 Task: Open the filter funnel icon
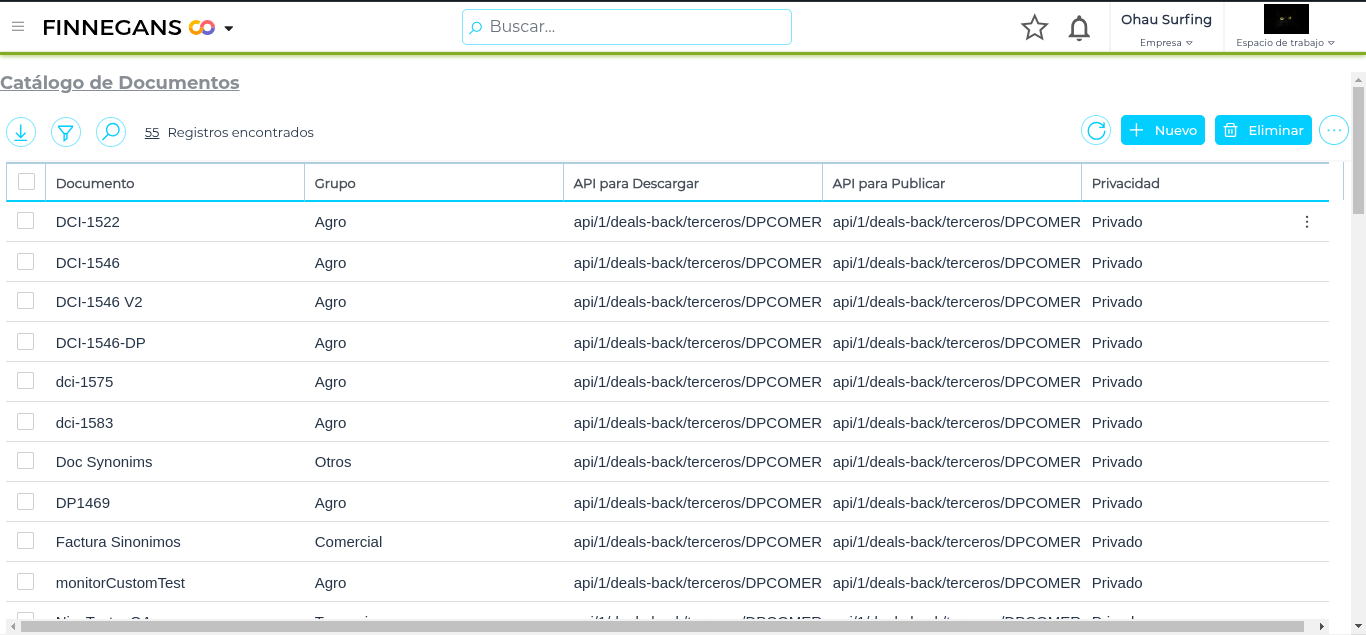click(66, 132)
